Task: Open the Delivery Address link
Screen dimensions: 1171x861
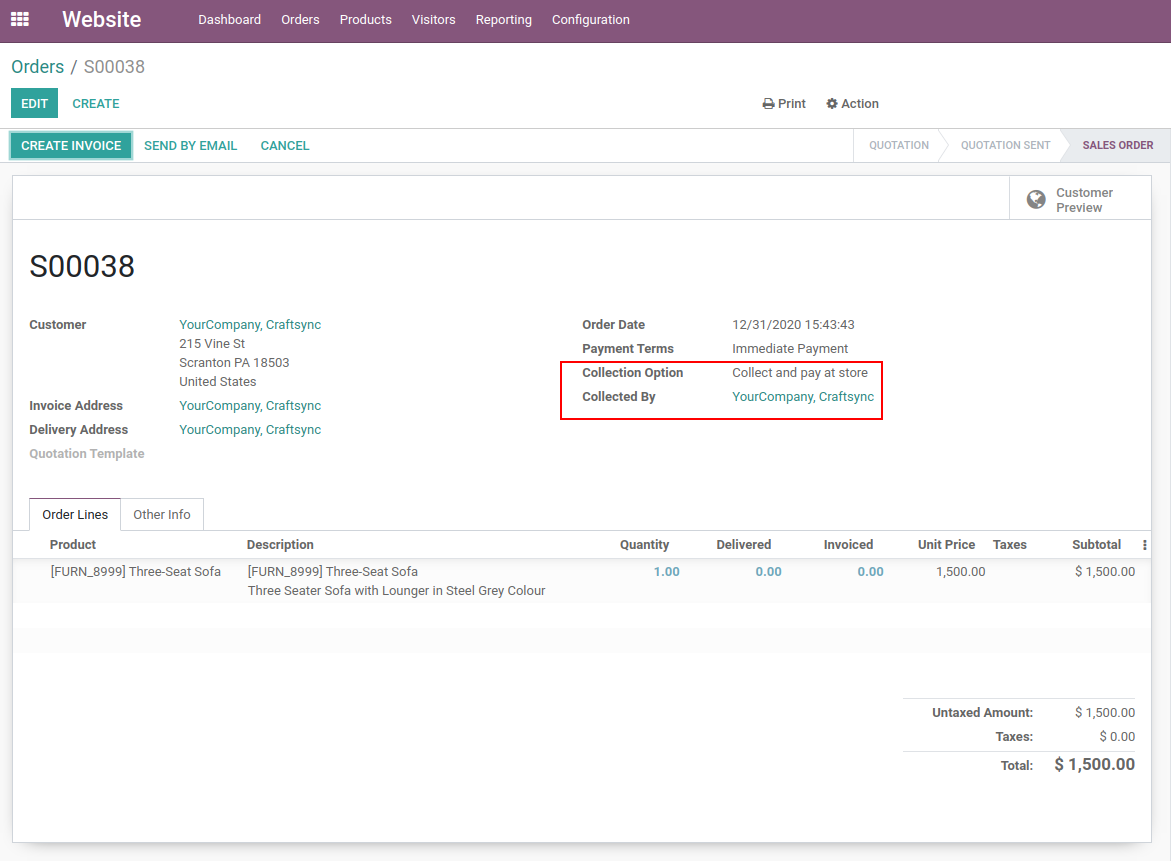Action: (x=250, y=430)
